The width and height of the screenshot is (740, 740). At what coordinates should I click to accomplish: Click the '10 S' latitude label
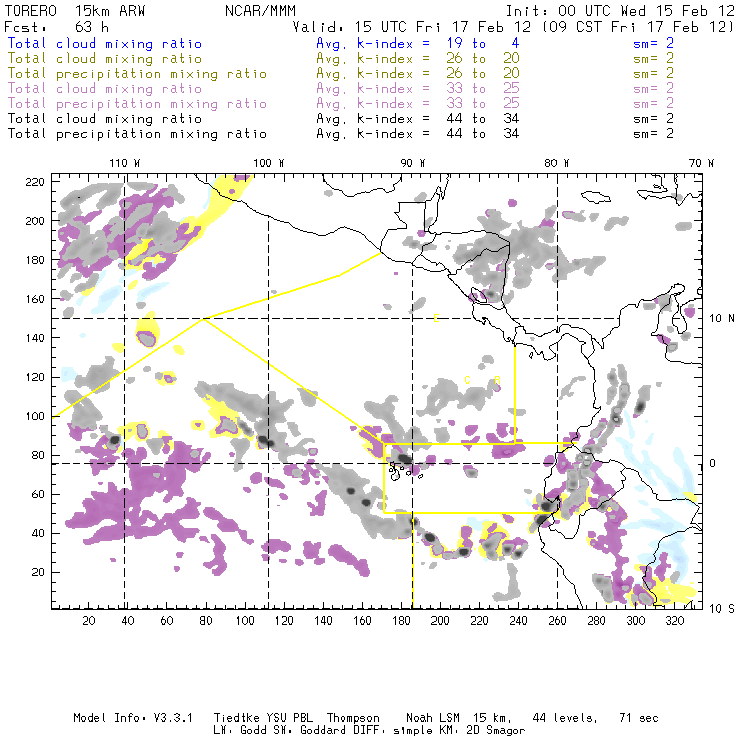(722, 609)
